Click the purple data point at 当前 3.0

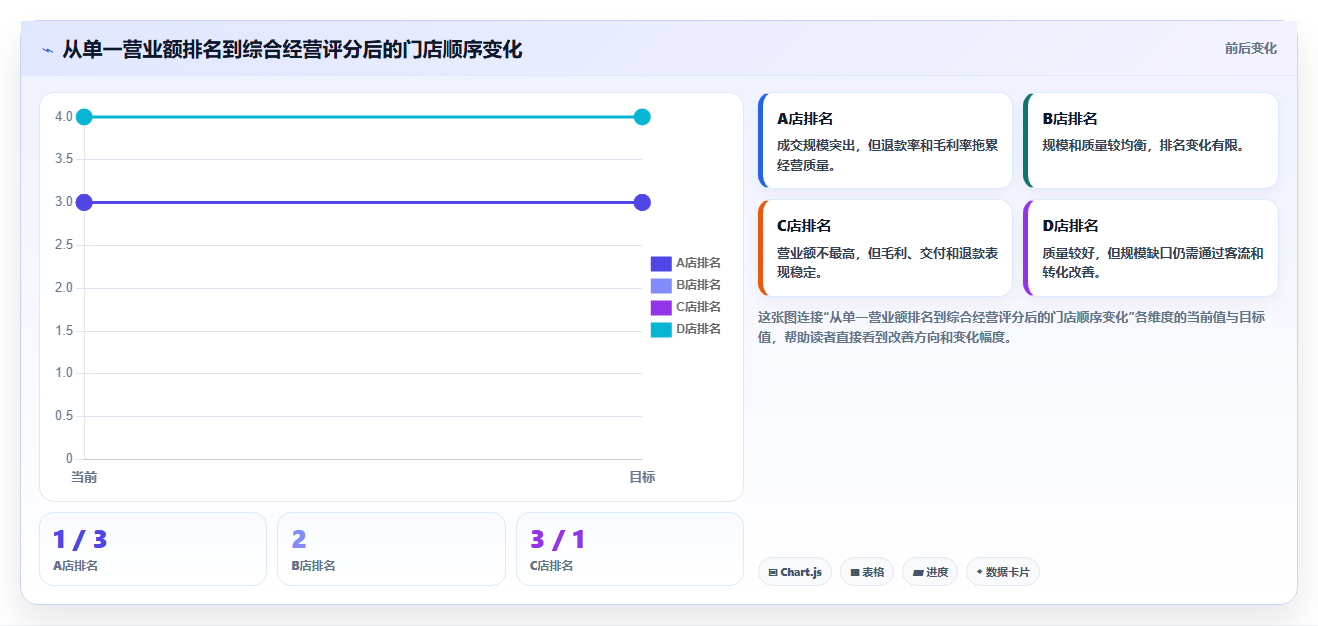pyautogui.click(x=84, y=202)
